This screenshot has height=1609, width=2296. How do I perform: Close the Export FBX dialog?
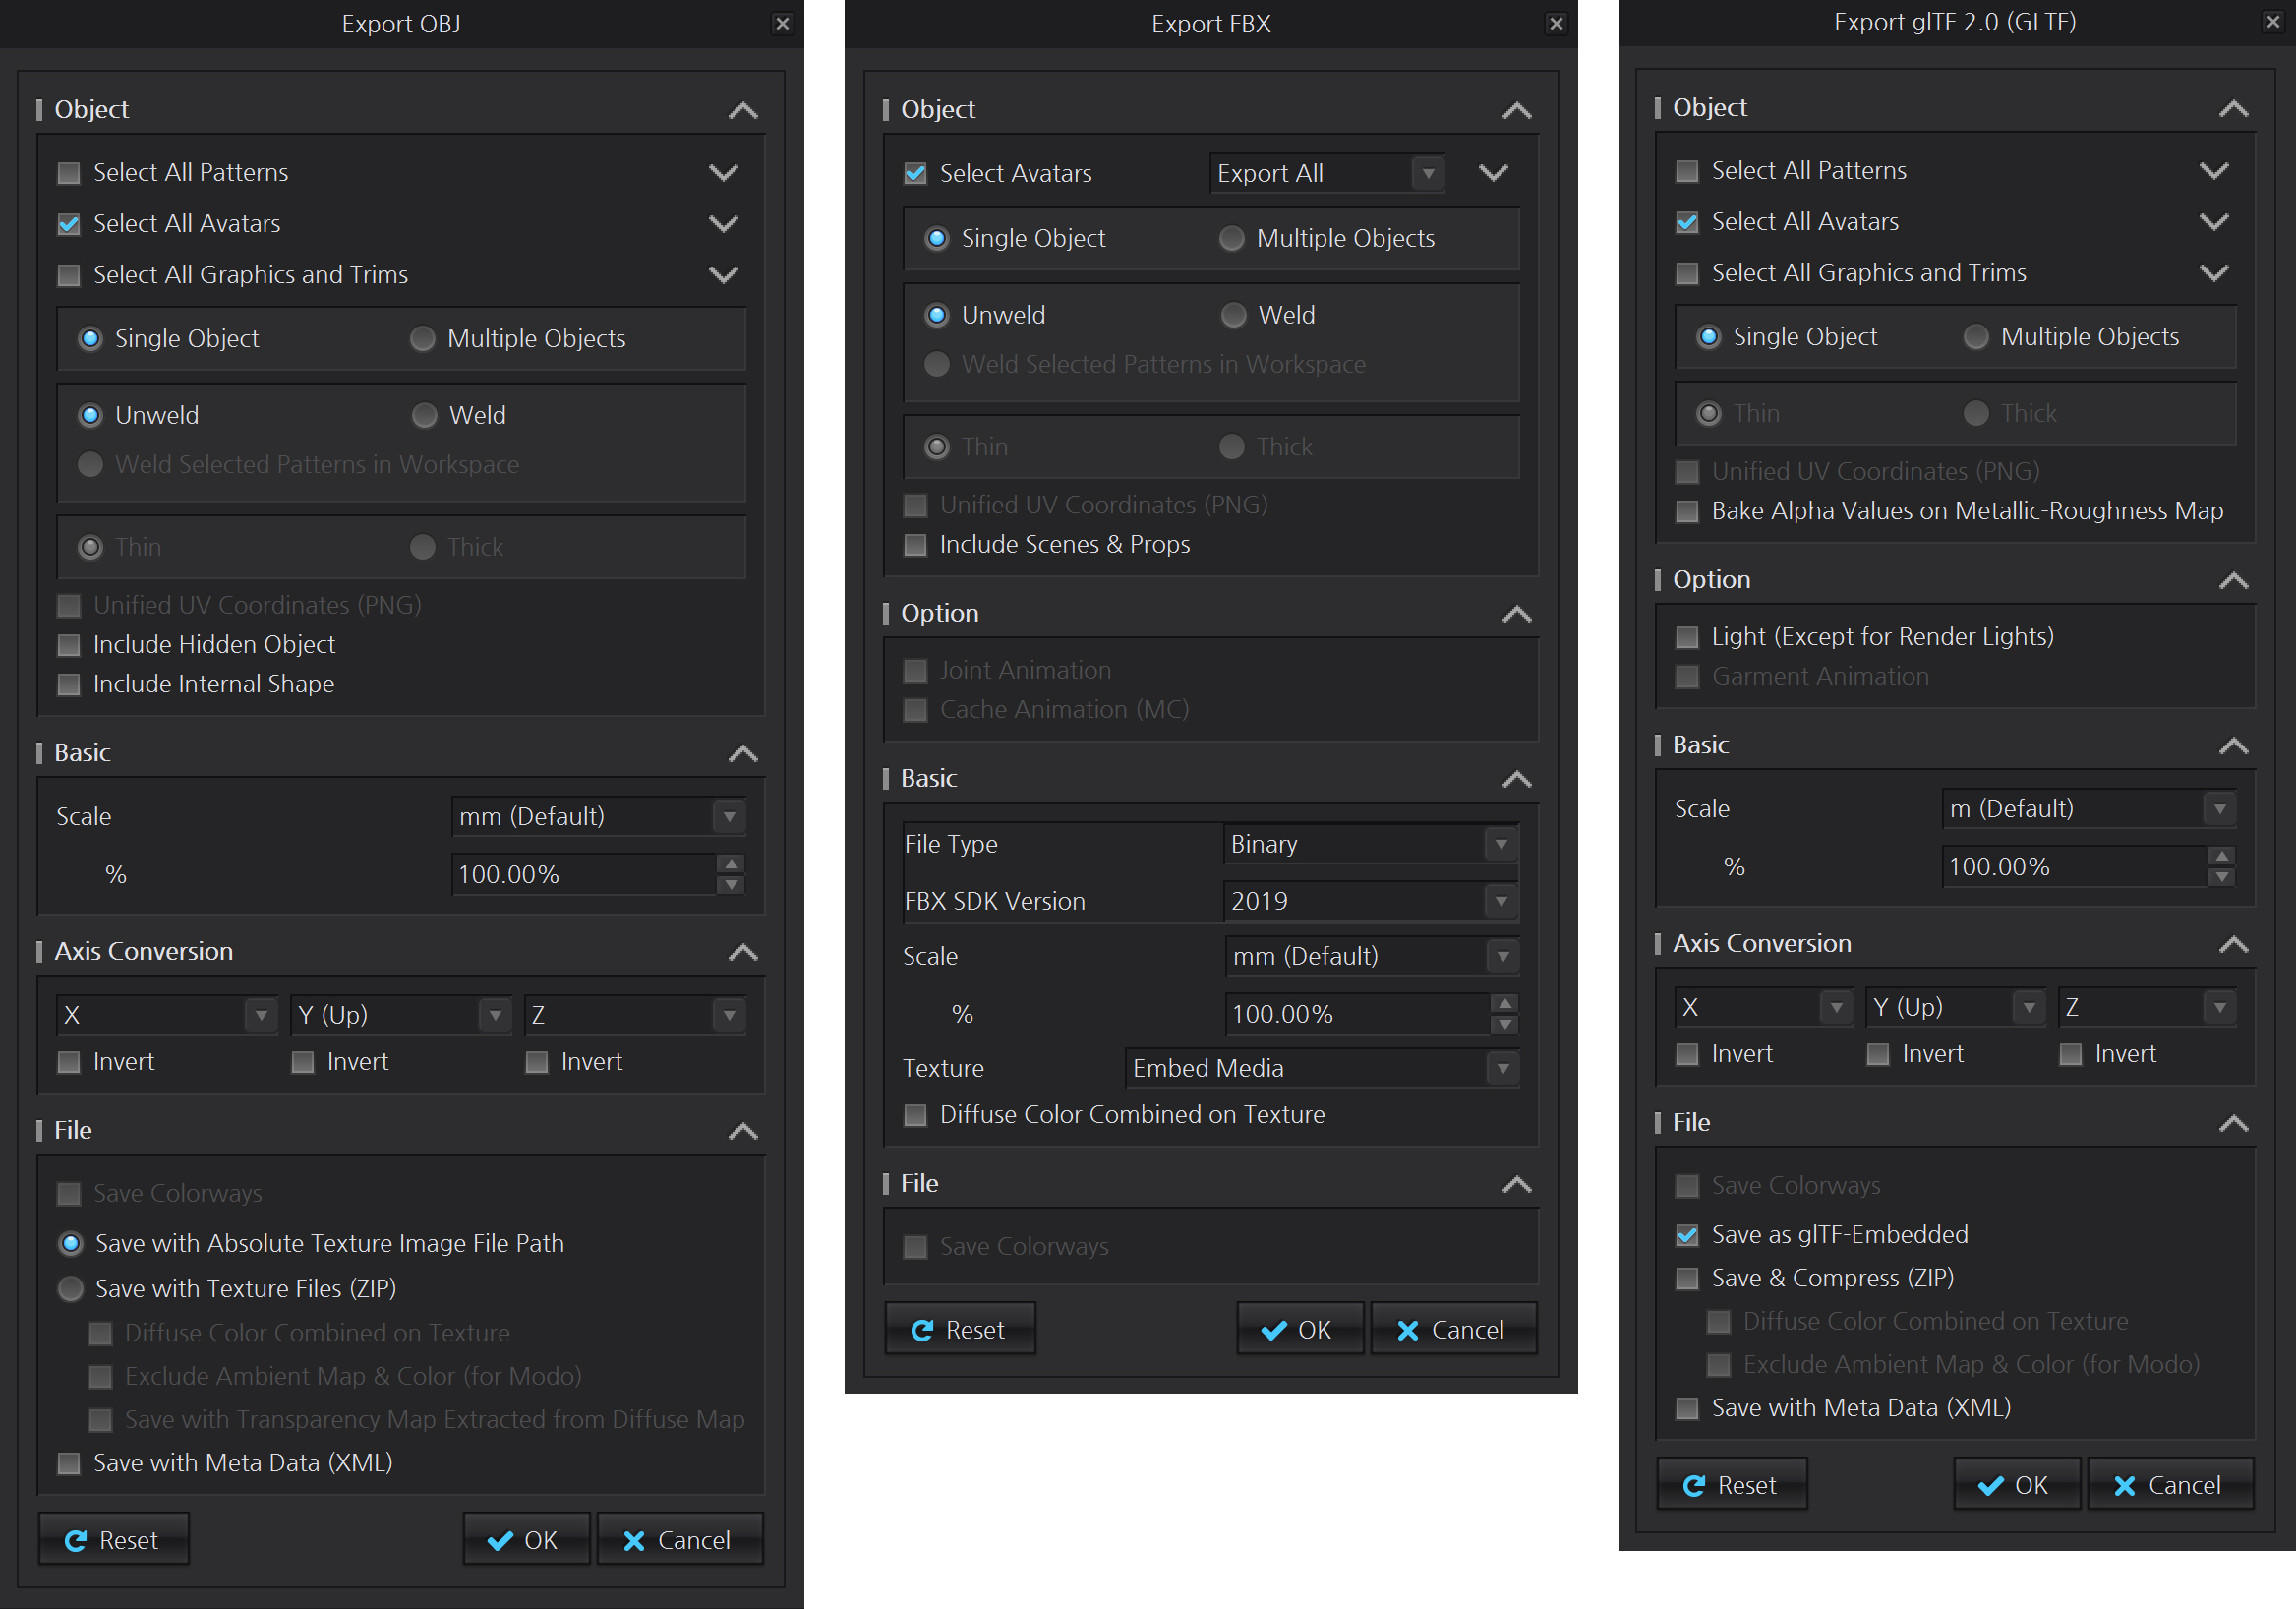1556,23
